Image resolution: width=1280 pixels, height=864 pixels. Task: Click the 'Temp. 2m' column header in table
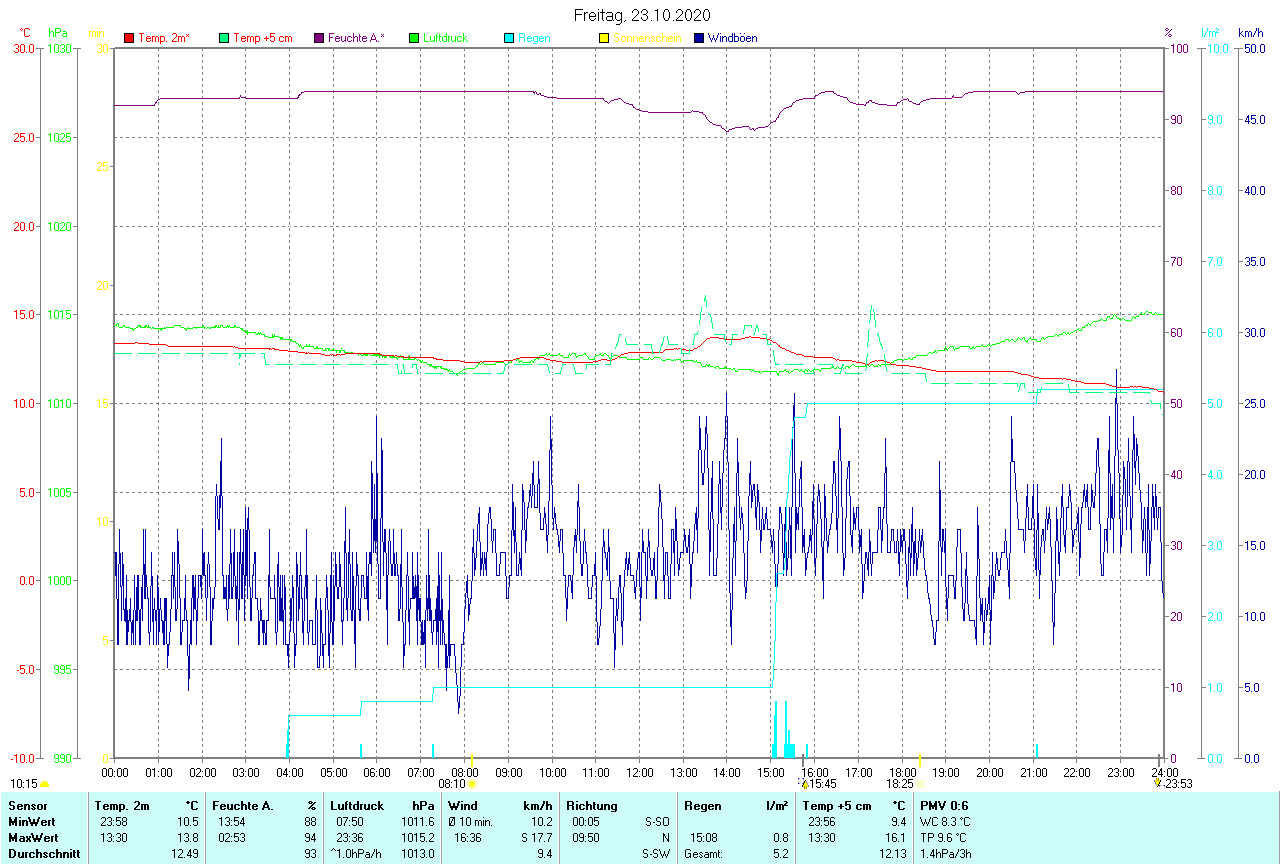(122, 805)
